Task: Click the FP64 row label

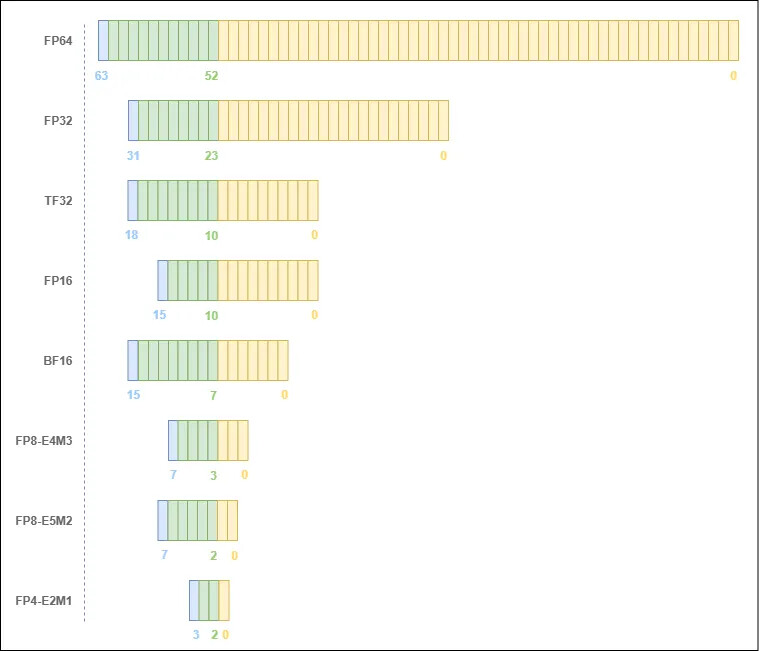Action: 57,41
